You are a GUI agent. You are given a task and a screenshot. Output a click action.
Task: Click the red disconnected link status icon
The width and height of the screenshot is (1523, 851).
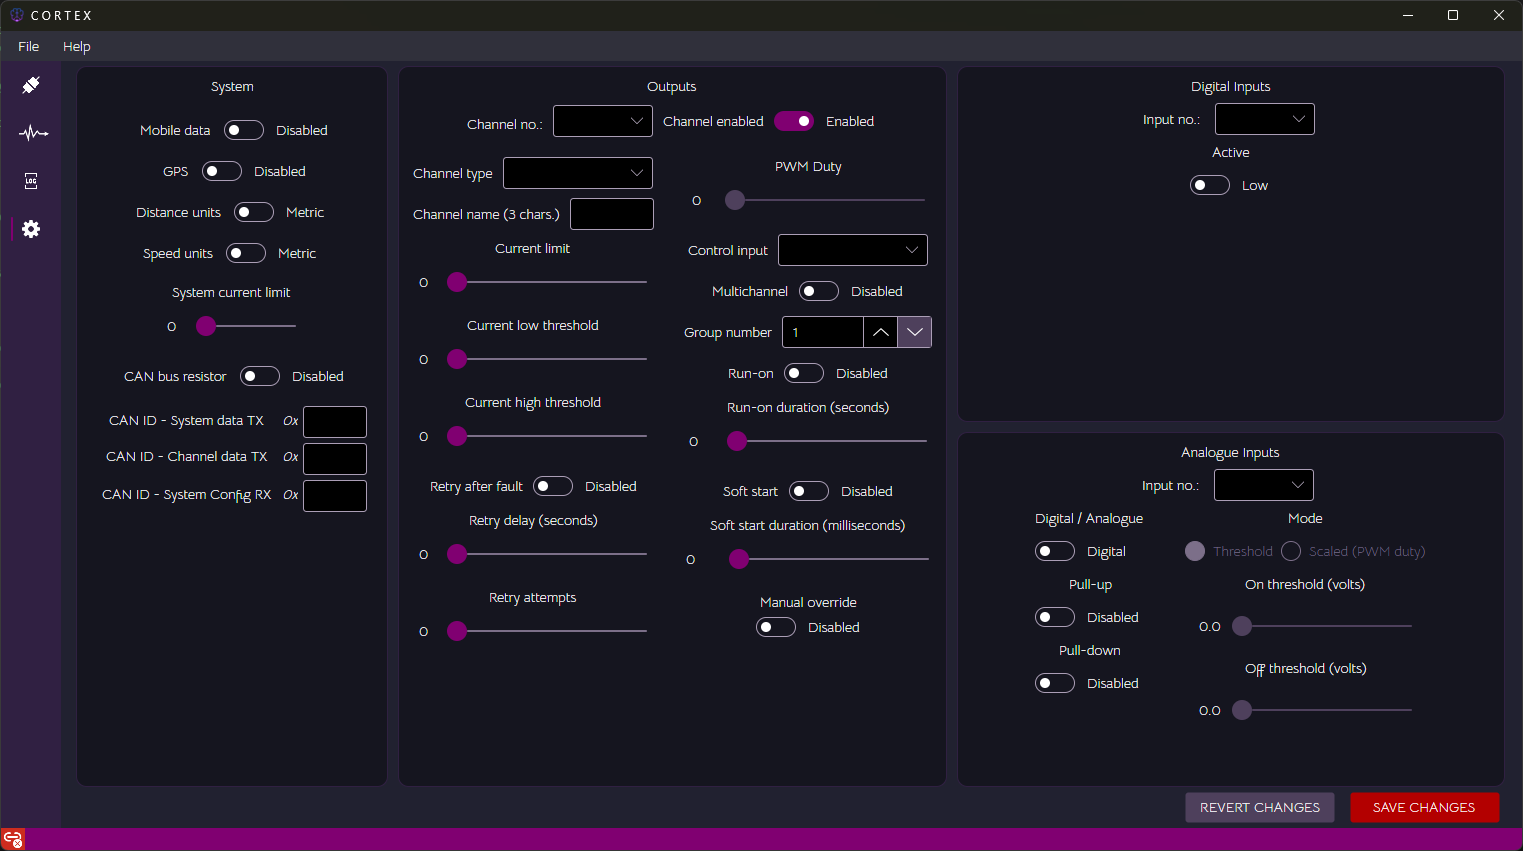[x=13, y=839]
